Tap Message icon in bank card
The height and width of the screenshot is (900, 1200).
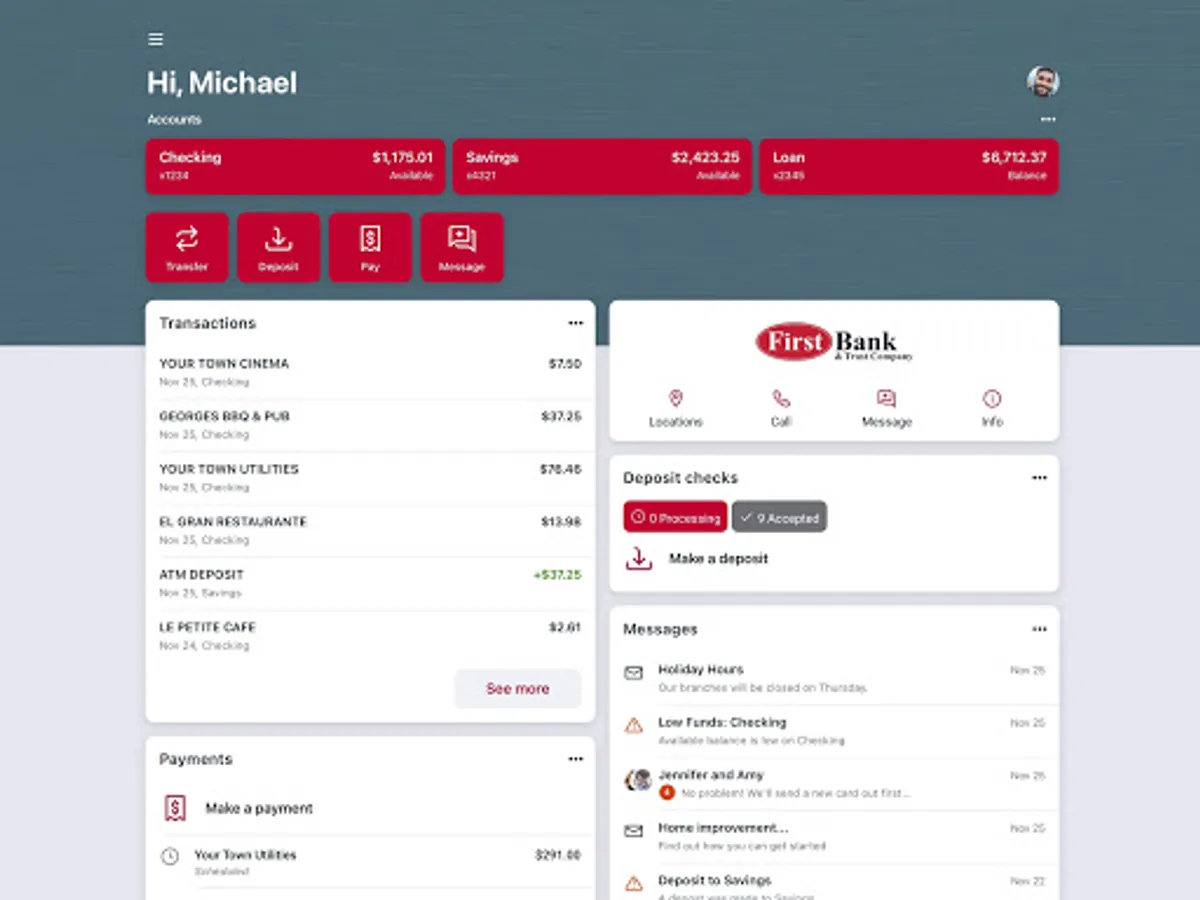point(886,398)
